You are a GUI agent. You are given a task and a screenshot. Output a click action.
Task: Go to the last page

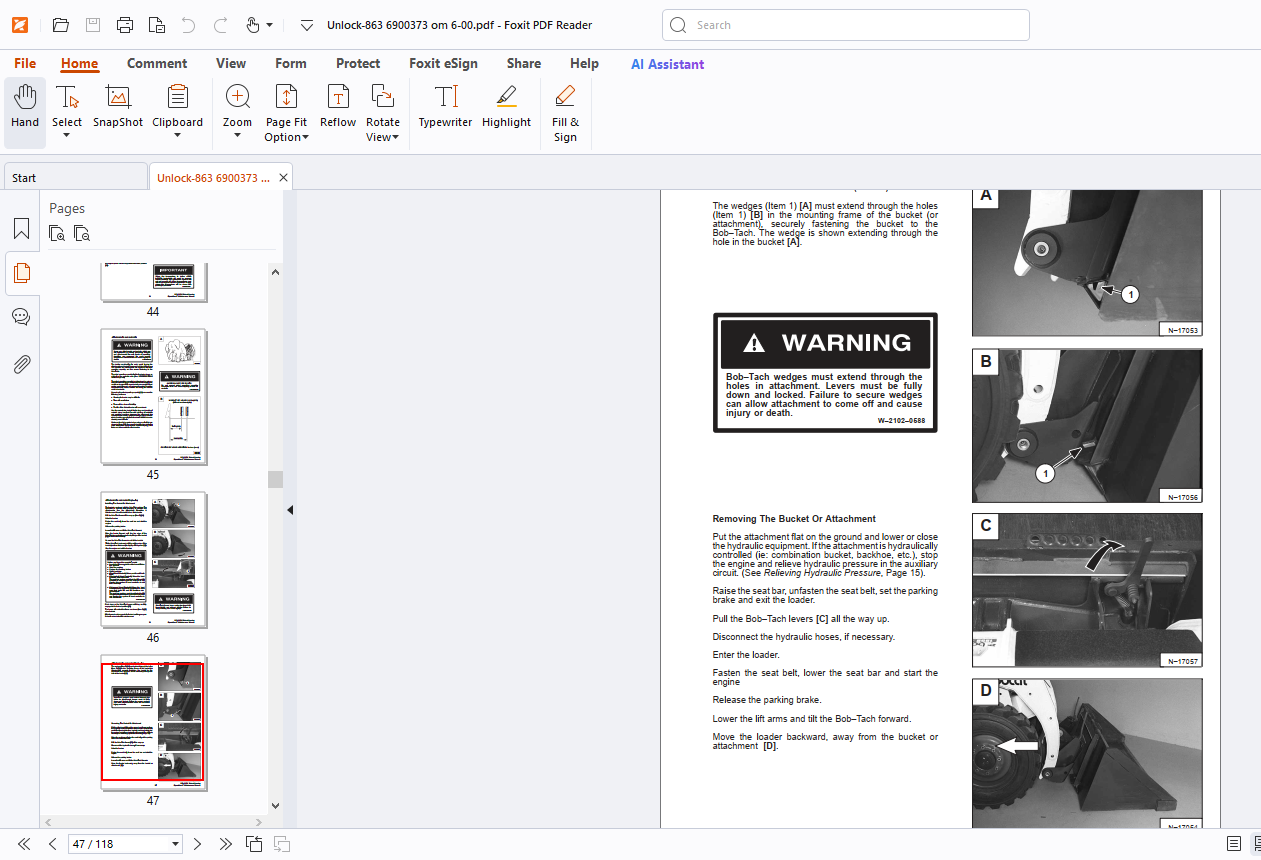(226, 844)
